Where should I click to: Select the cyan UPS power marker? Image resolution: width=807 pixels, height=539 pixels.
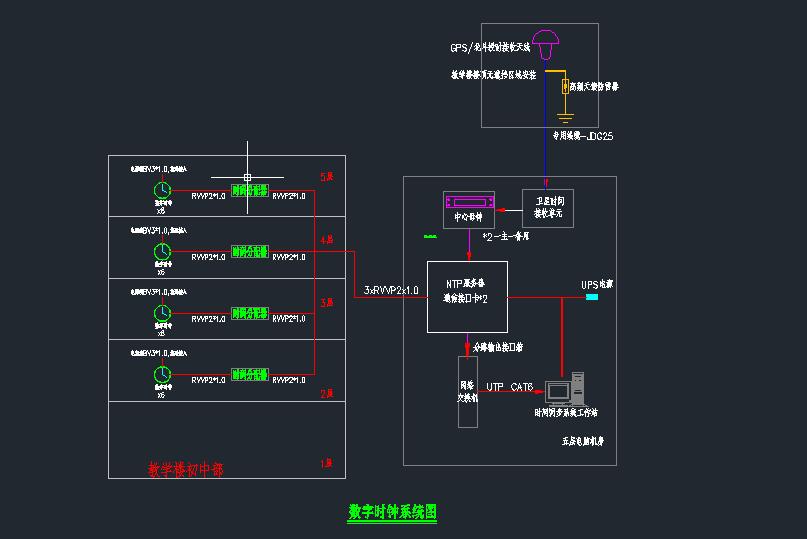pos(592,297)
